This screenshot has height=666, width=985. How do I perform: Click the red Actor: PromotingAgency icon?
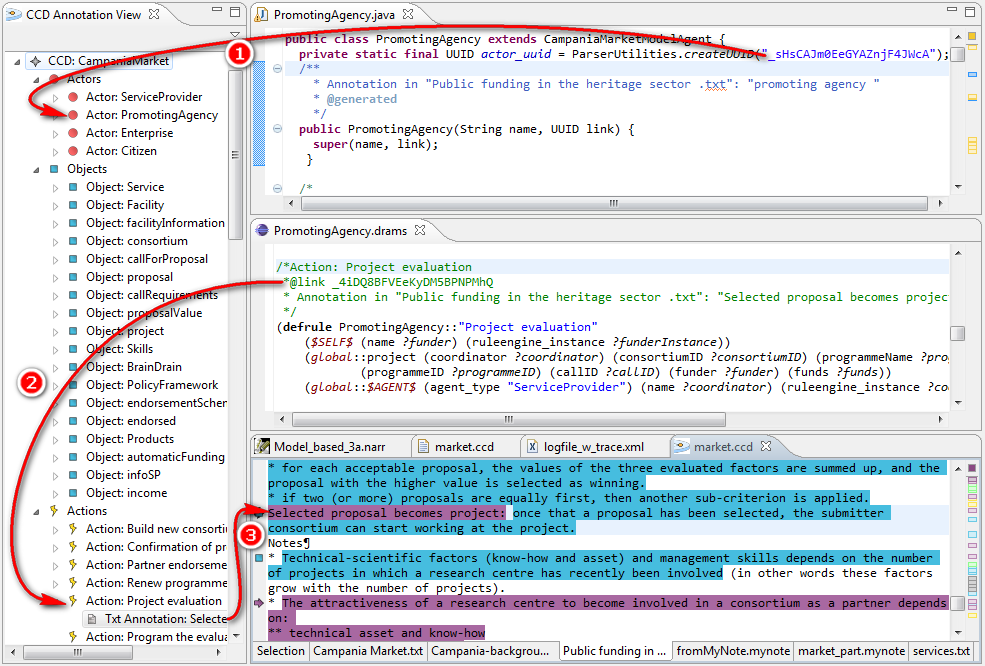73,115
